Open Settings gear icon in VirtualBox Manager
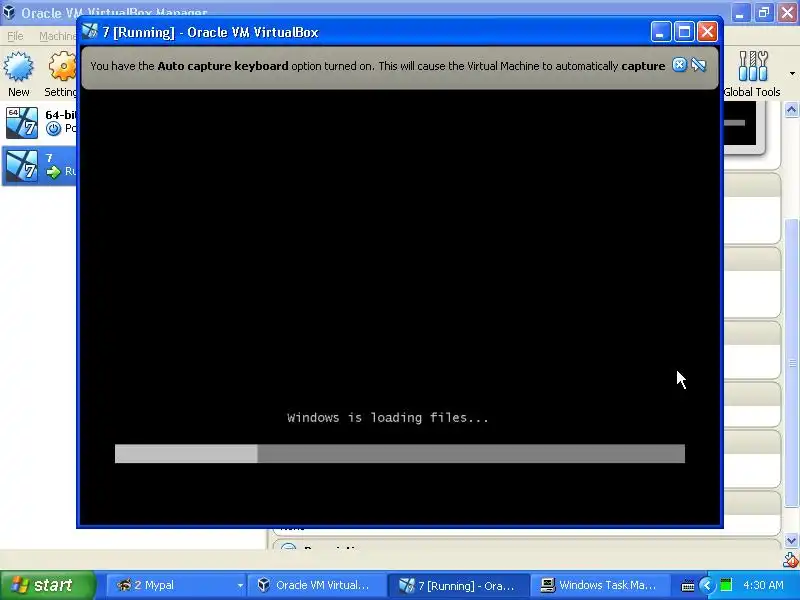This screenshot has height=600, width=800. [x=62, y=67]
